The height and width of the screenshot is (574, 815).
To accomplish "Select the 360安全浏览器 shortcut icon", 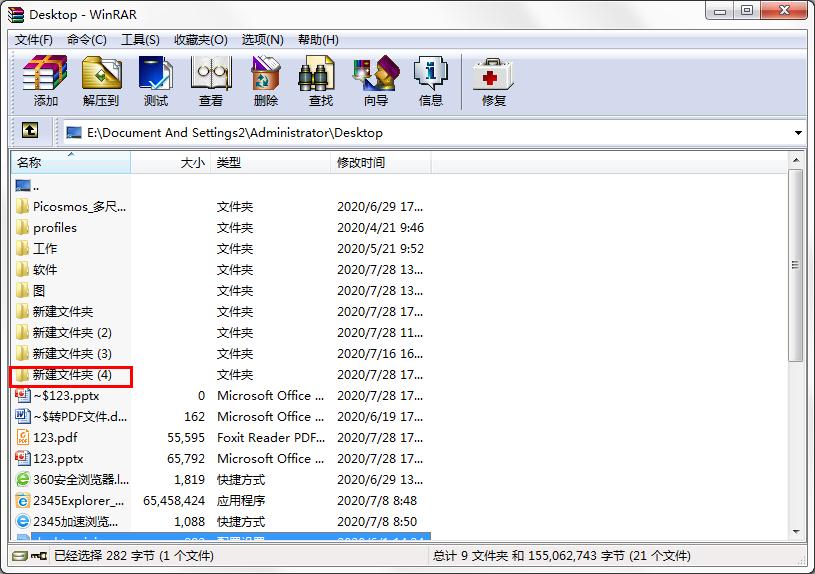I will point(23,479).
